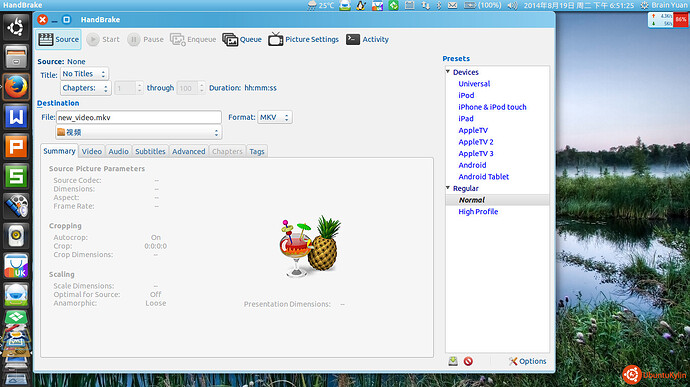Open the Chapters range type dropdown
The image size is (690, 387).
click(x=85, y=88)
